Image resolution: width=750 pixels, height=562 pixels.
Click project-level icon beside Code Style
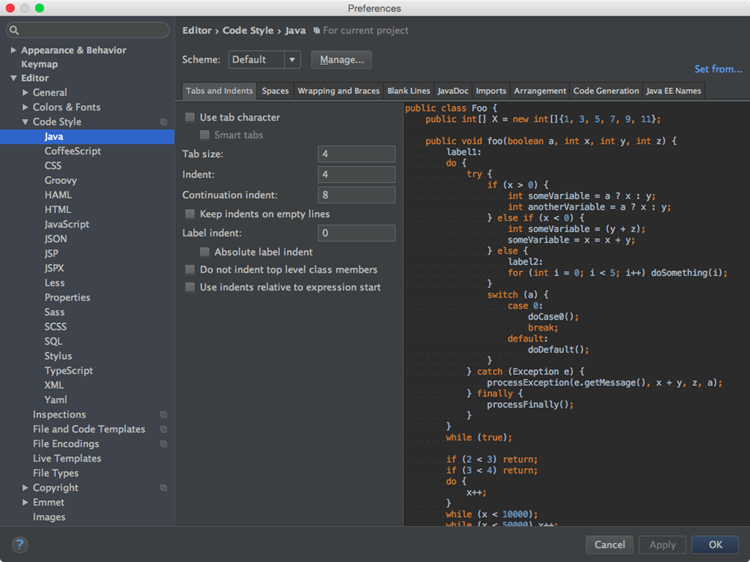(164, 122)
